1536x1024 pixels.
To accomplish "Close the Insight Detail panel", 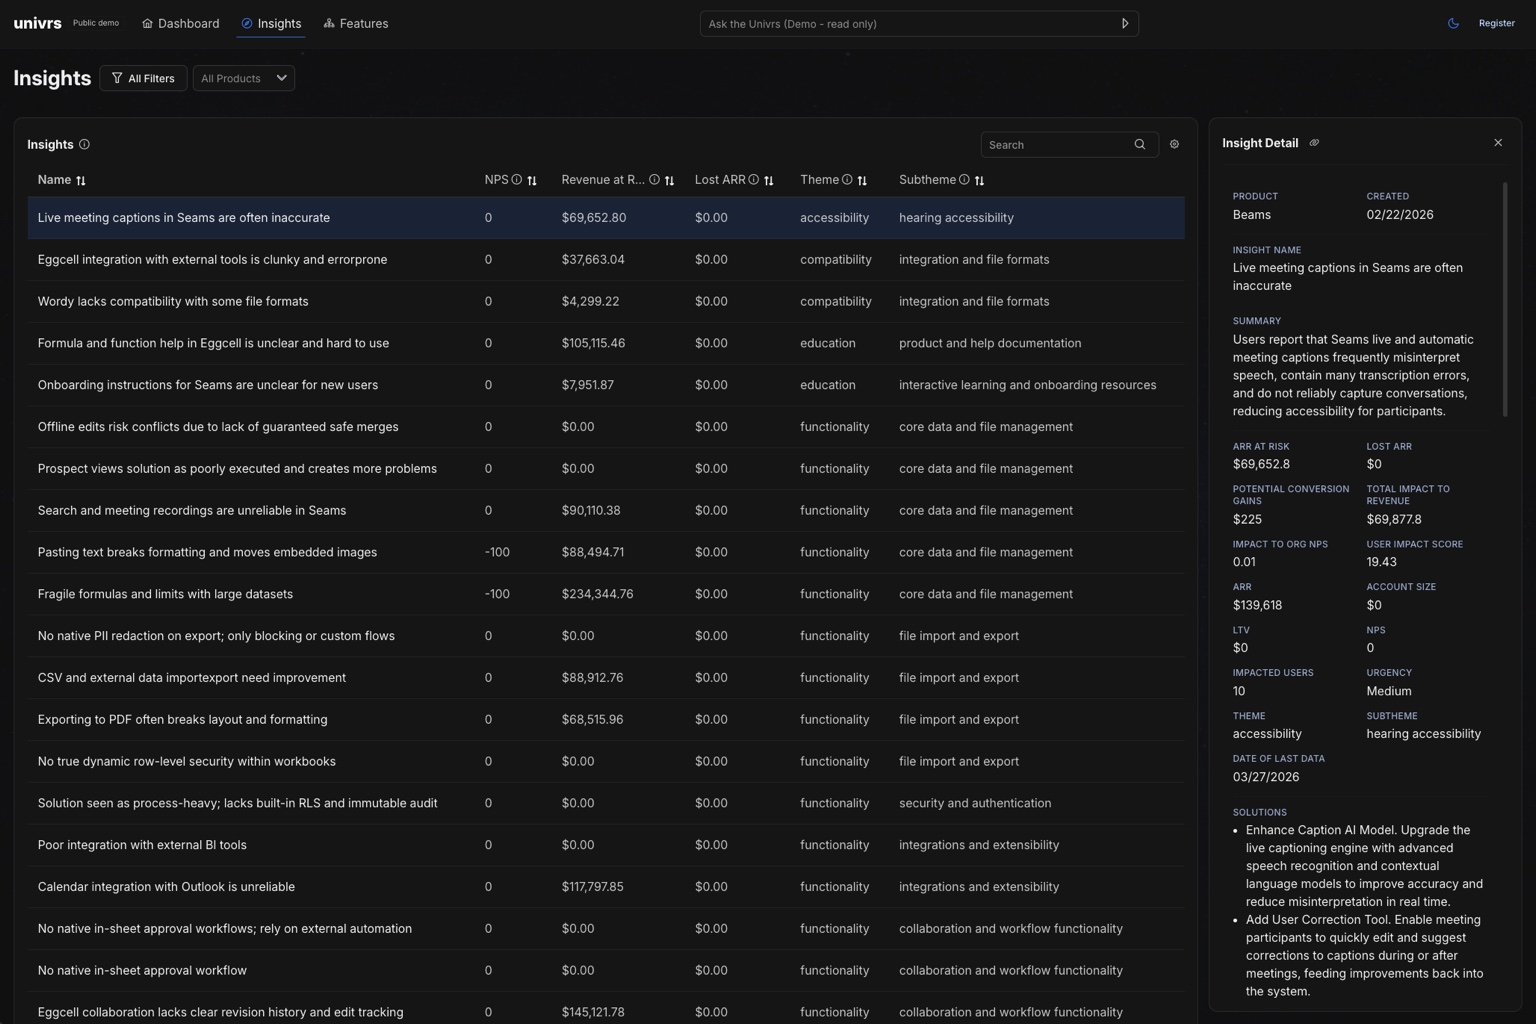I will click(1498, 143).
